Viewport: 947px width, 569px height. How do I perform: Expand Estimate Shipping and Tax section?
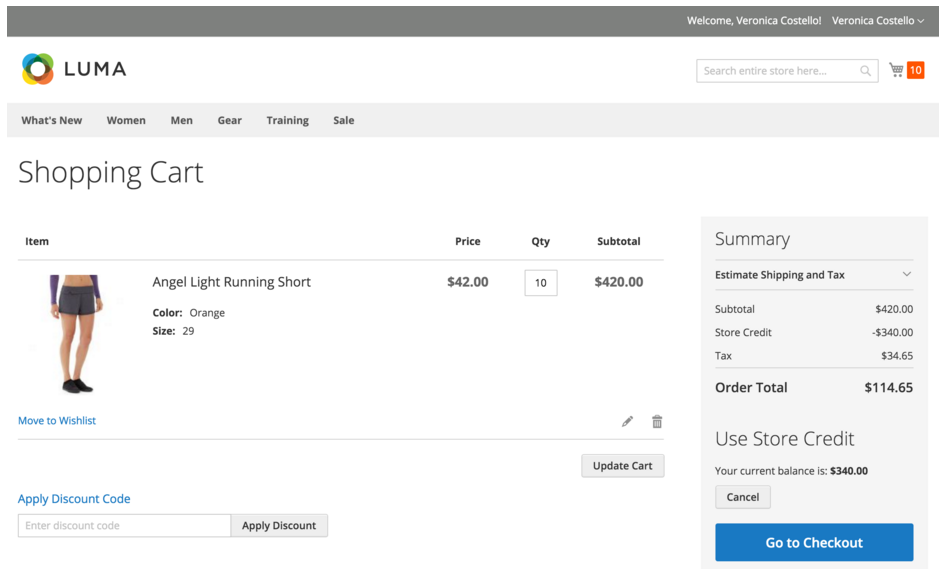[x=814, y=275]
